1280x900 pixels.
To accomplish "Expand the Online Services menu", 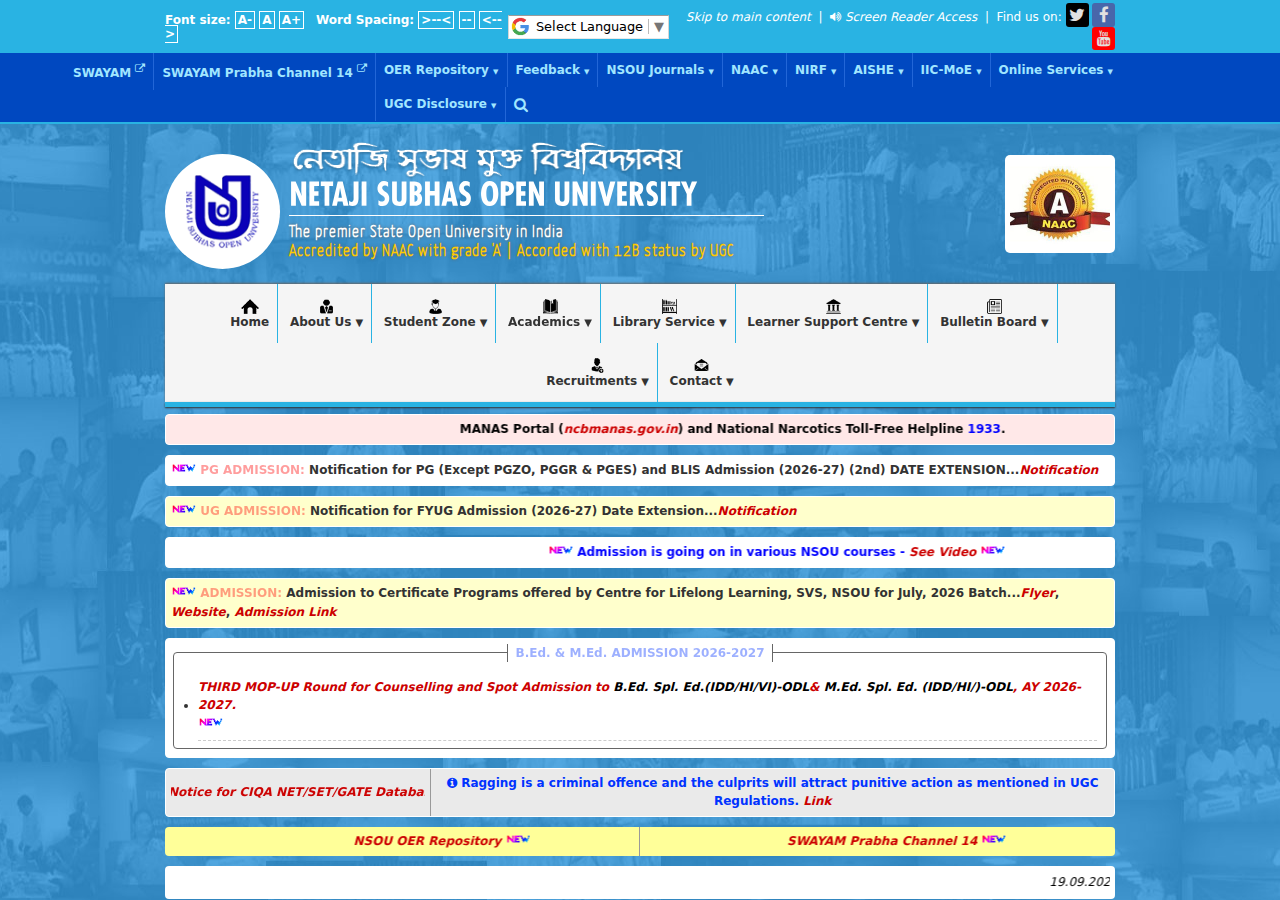I will pyautogui.click(x=1055, y=70).
